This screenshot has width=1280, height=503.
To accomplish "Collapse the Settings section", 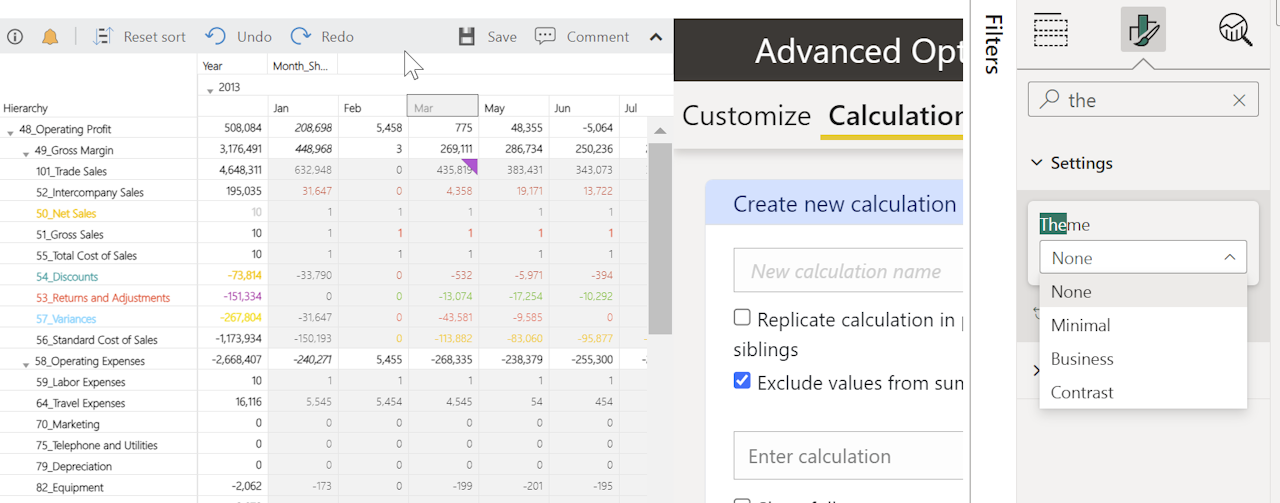I will (1037, 163).
